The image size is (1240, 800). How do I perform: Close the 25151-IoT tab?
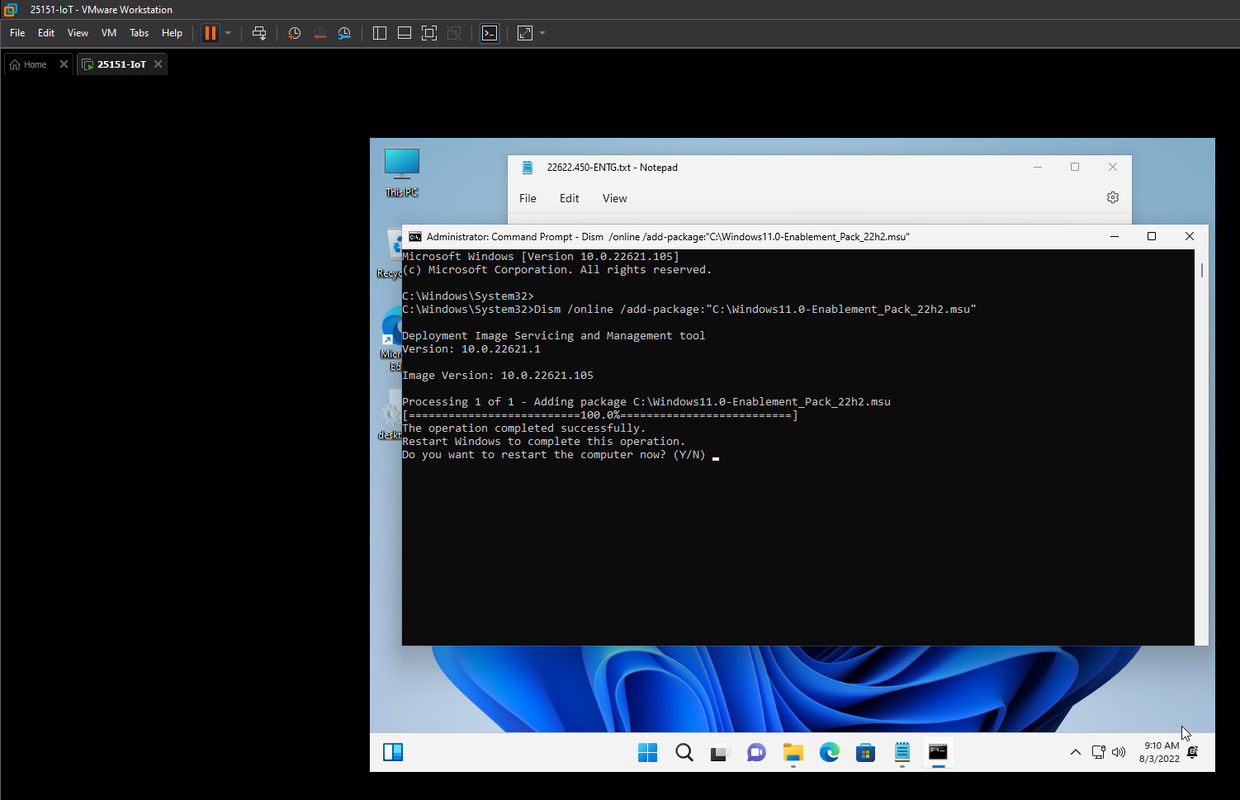point(158,64)
